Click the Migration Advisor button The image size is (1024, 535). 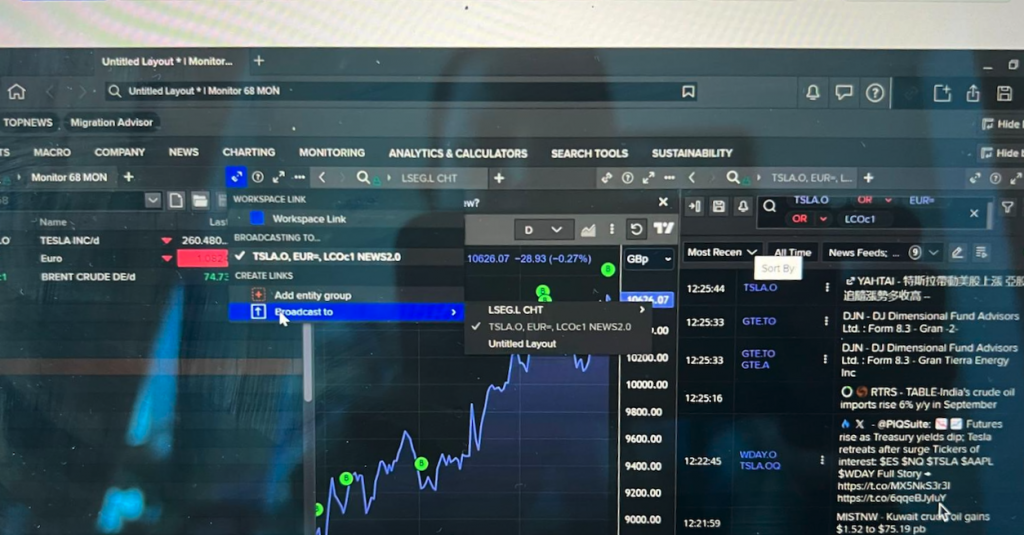[x=111, y=123]
